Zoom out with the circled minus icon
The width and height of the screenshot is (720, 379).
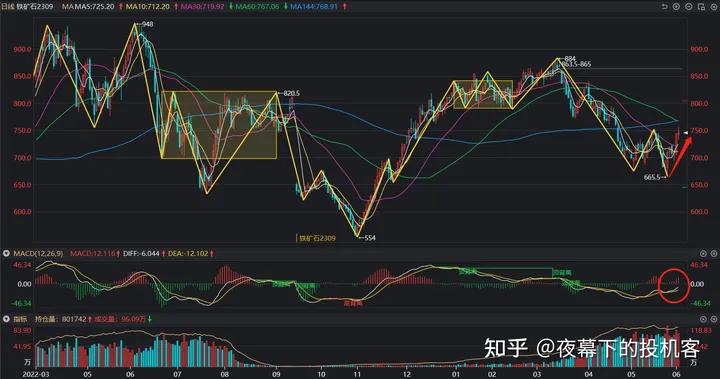click(x=689, y=6)
